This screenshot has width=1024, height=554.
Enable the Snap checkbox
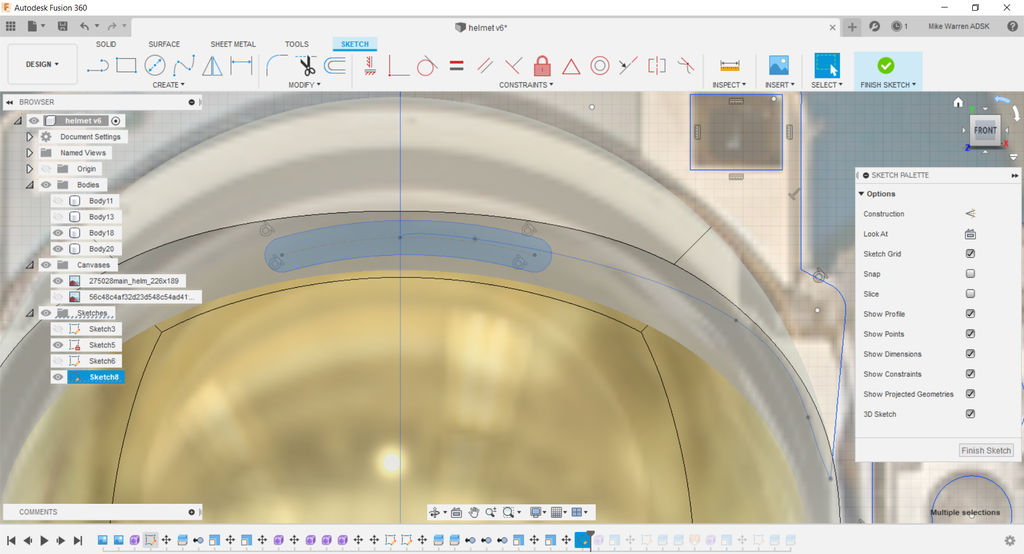coord(970,274)
